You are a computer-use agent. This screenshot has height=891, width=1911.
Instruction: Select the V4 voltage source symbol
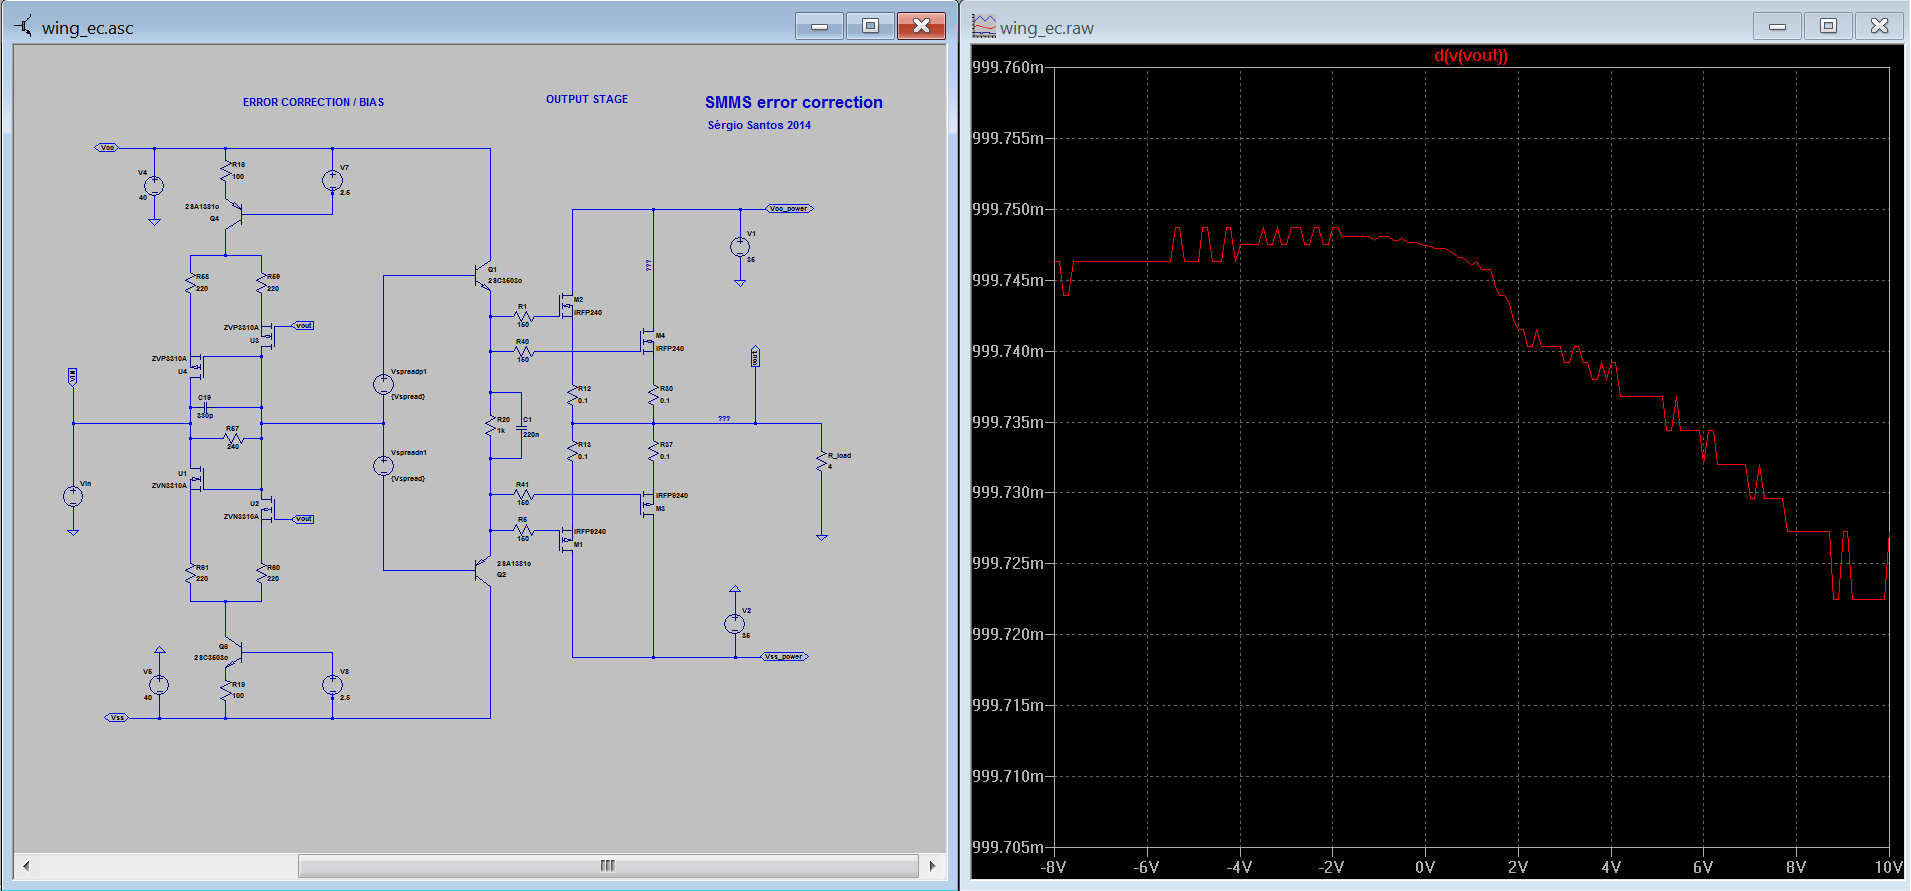point(154,186)
